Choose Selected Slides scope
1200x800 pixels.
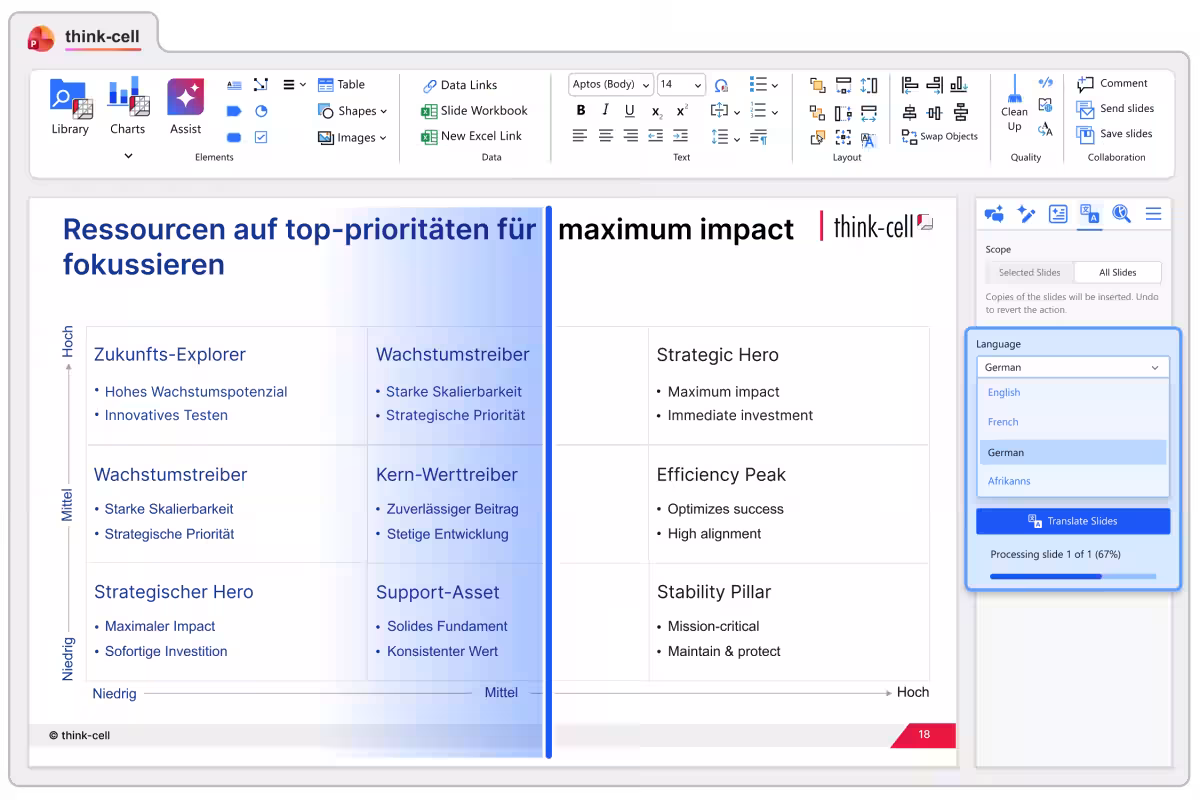point(1029,272)
